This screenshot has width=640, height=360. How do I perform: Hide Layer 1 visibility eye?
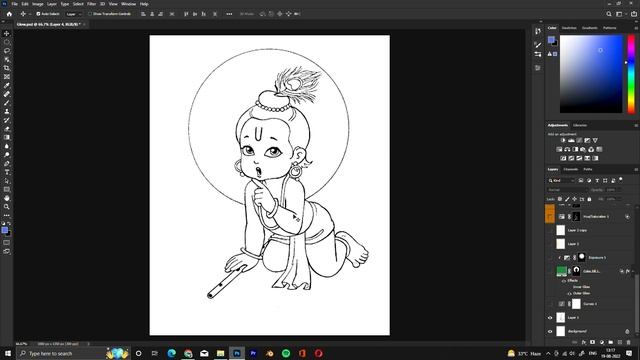click(550, 318)
